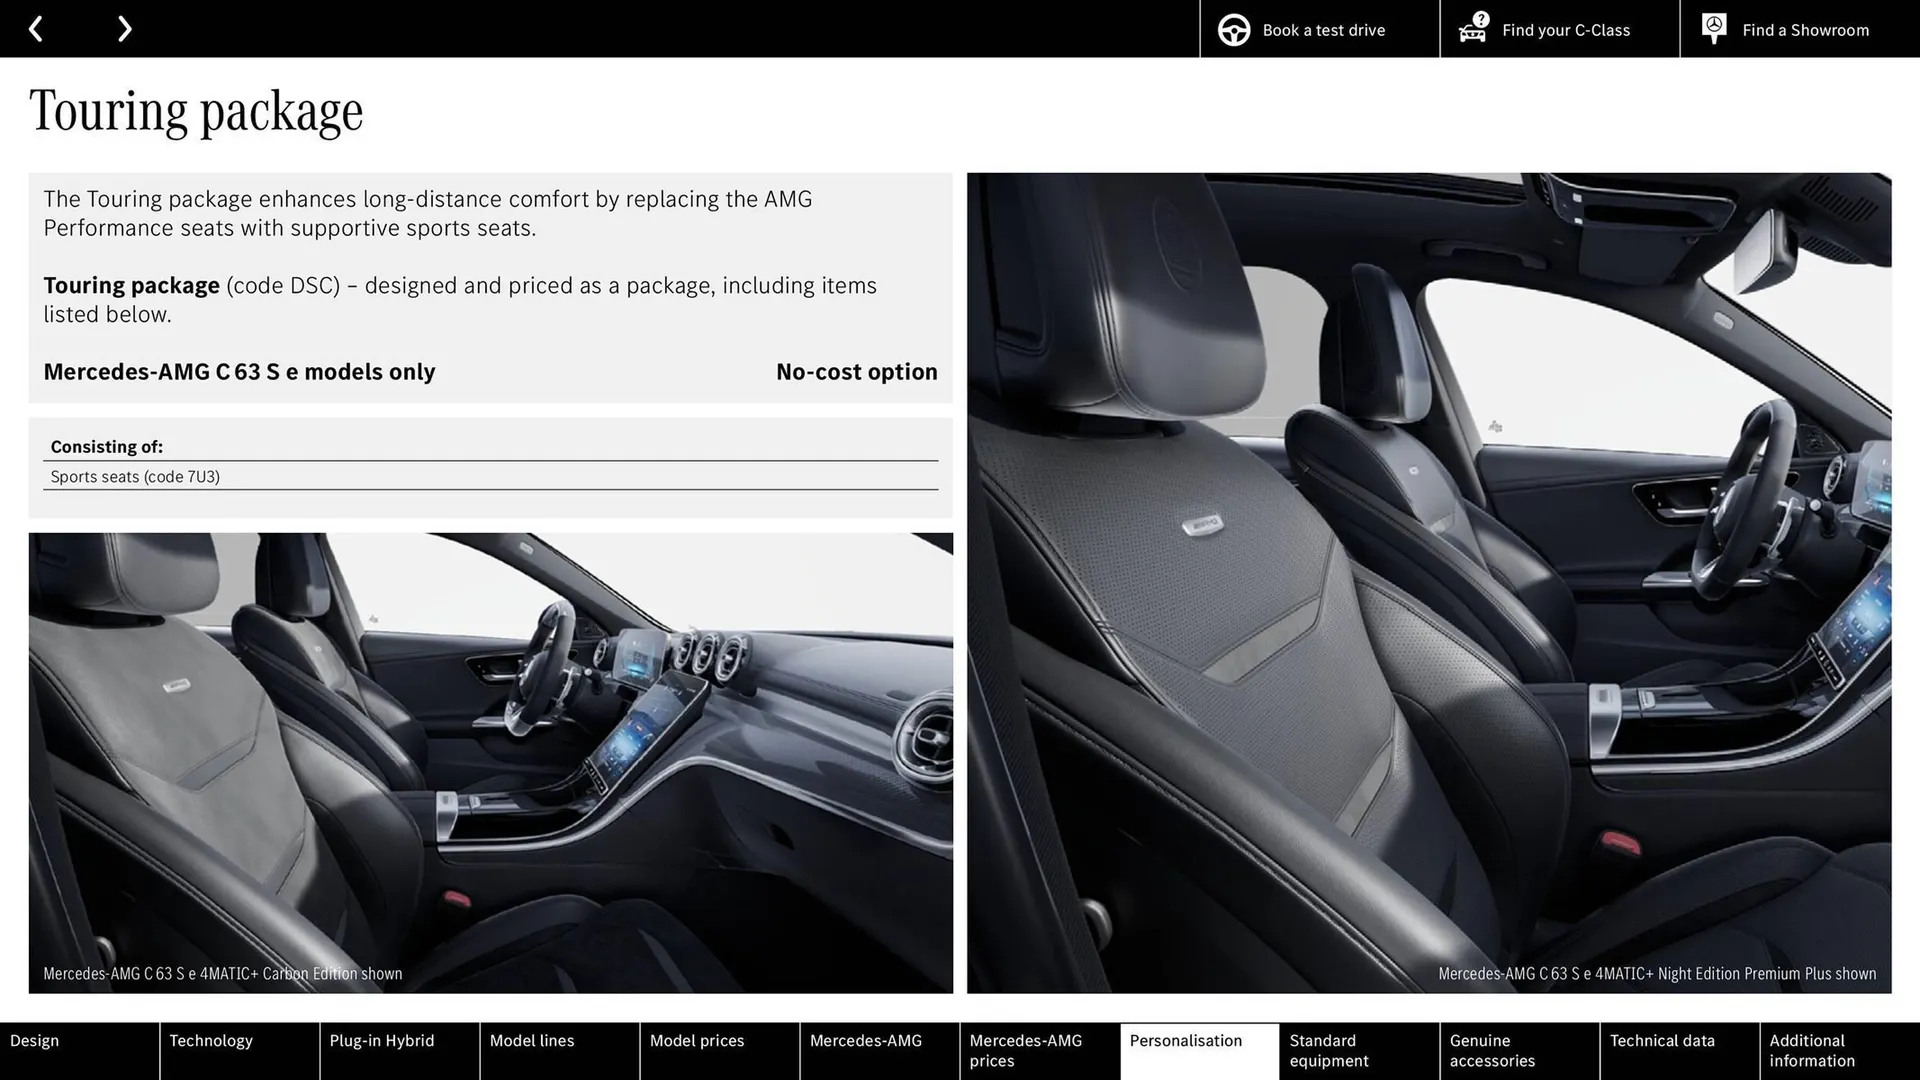The width and height of the screenshot is (1920, 1080).
Task: Click the Mercedes-Benz showroom pin icon
Action: pos(1713,29)
